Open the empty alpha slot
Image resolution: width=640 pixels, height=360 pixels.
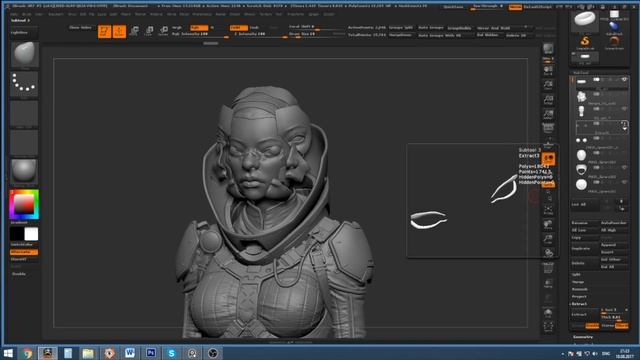[x=24, y=113]
